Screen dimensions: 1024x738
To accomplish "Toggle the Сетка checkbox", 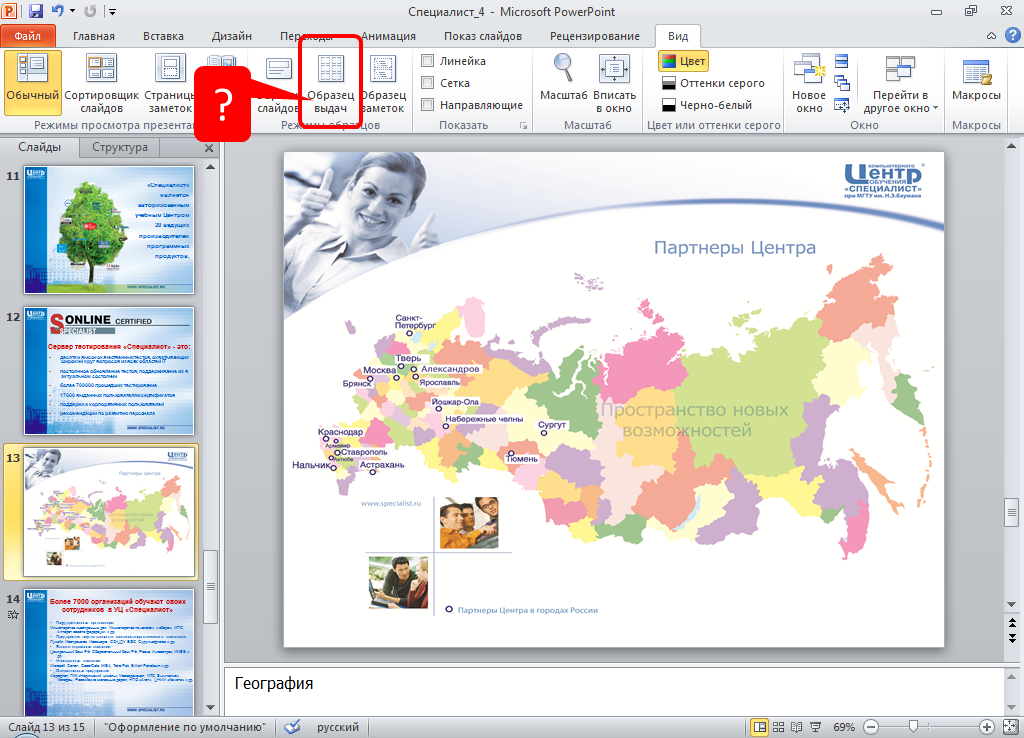I will click(x=428, y=83).
